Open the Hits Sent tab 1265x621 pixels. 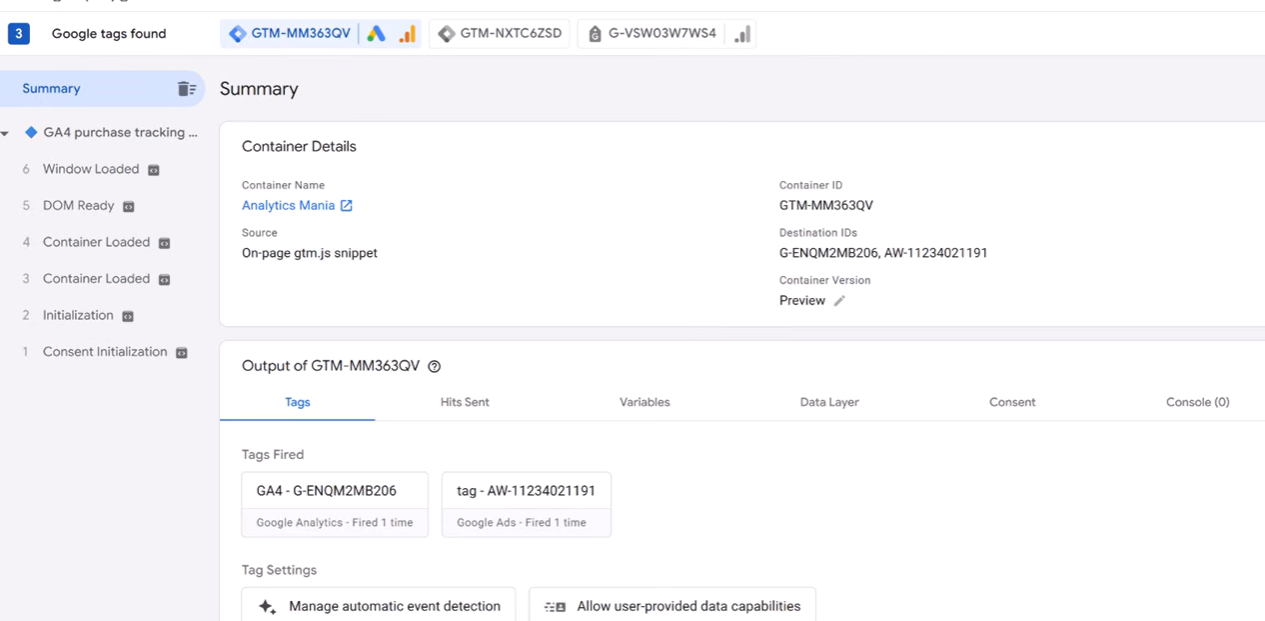465,402
